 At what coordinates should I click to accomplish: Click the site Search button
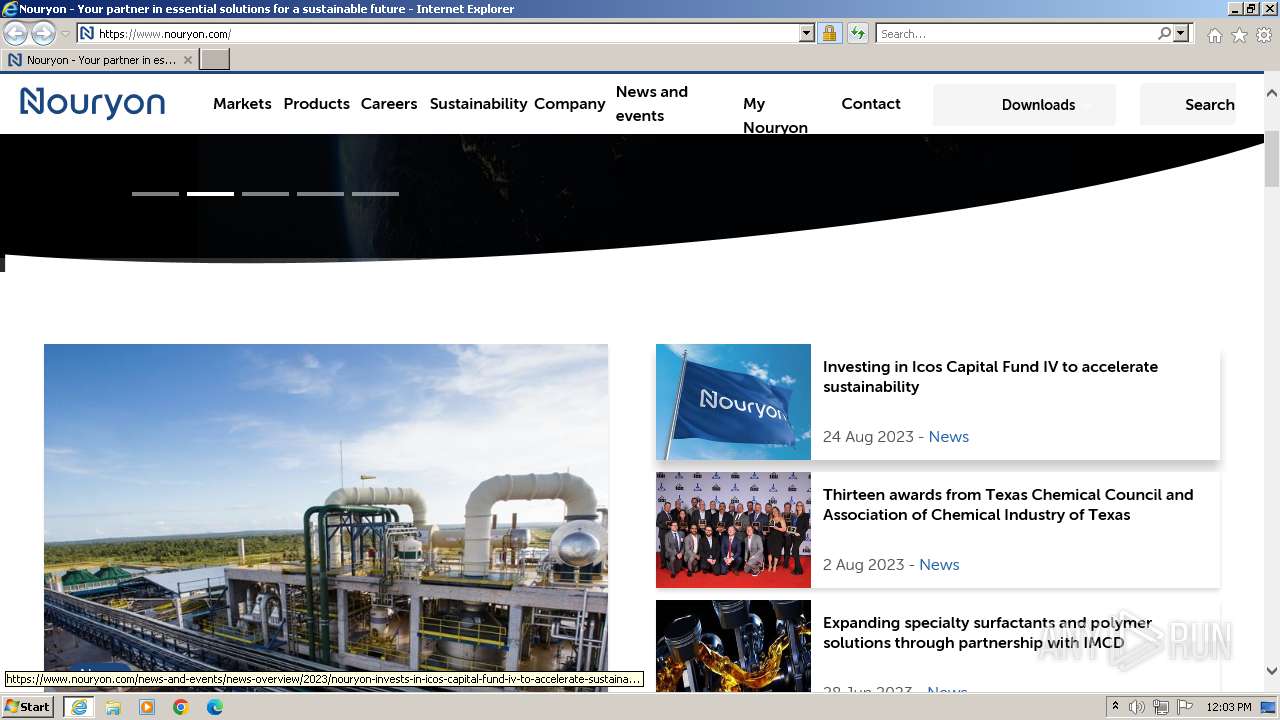(x=1188, y=105)
